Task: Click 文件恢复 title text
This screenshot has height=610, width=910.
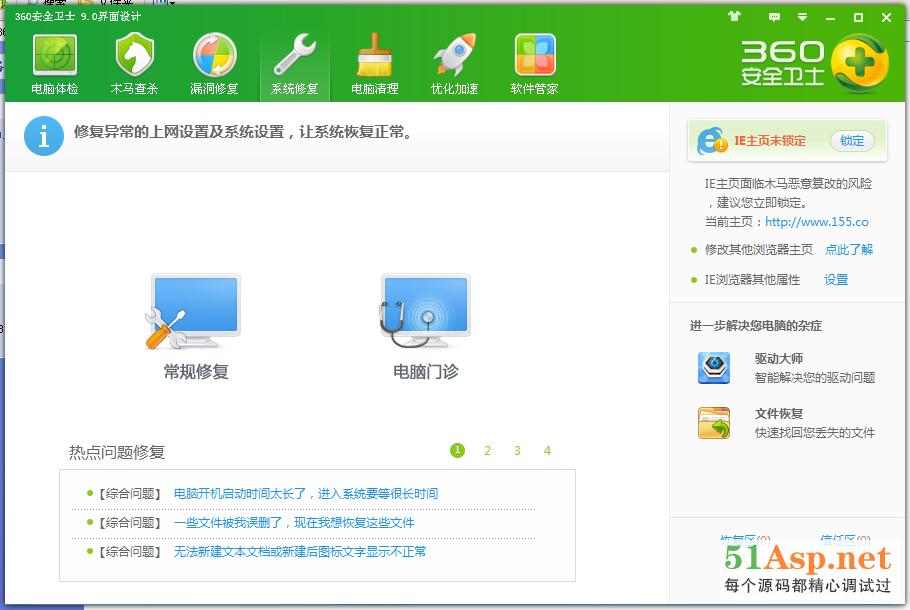Action: (x=779, y=414)
